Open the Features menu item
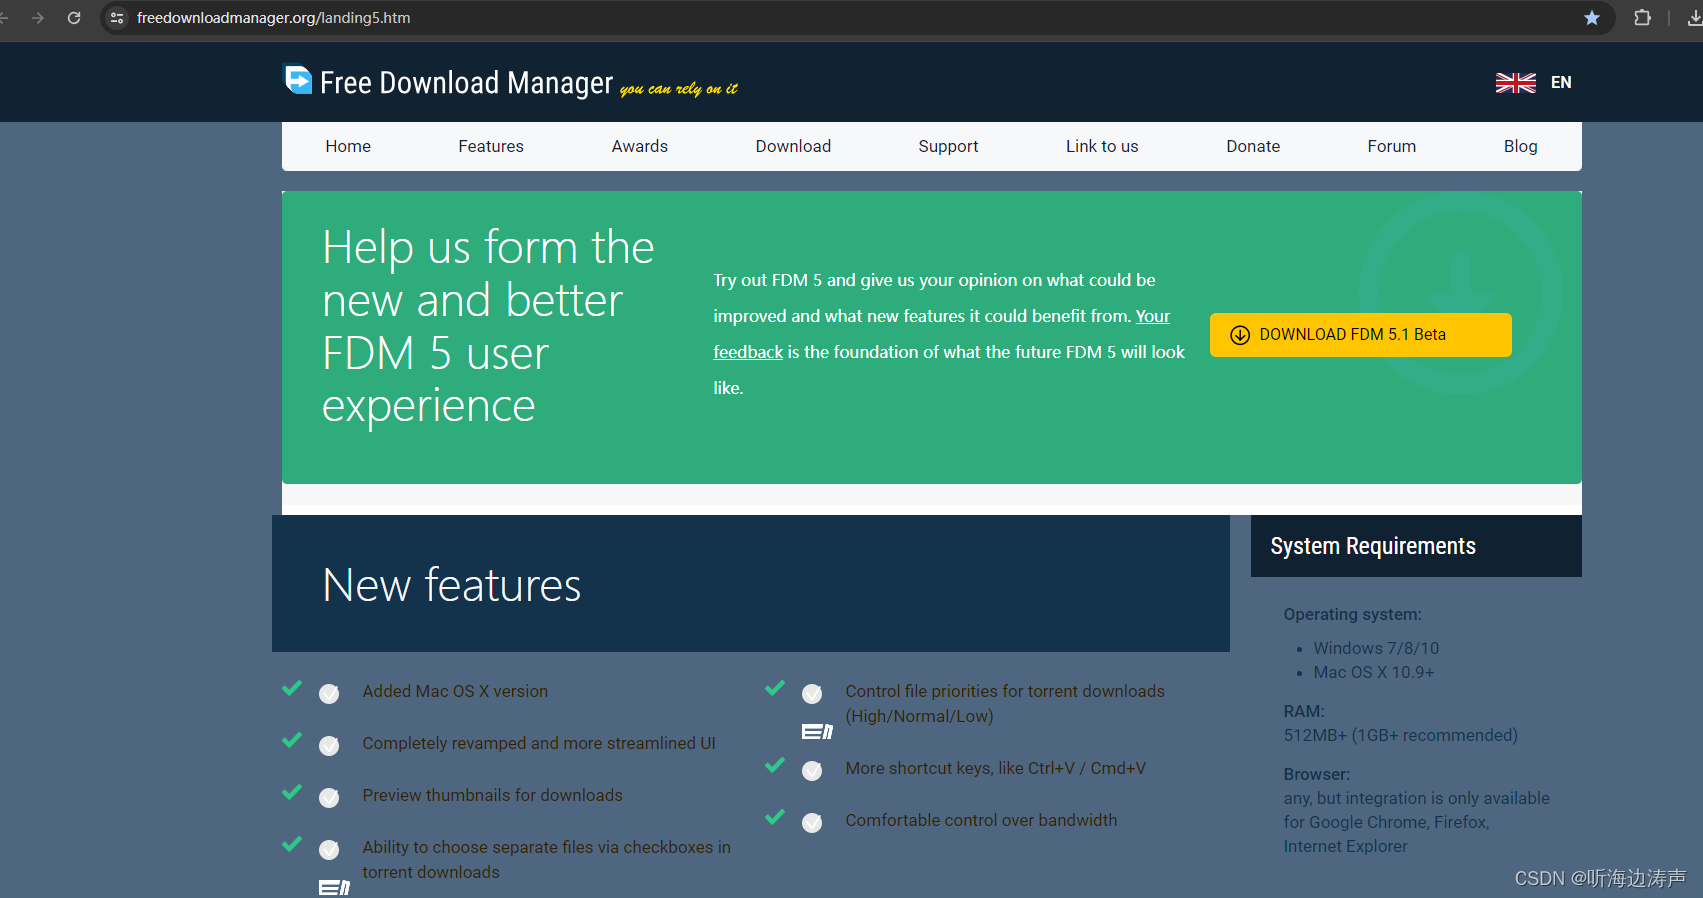 pyautogui.click(x=491, y=146)
